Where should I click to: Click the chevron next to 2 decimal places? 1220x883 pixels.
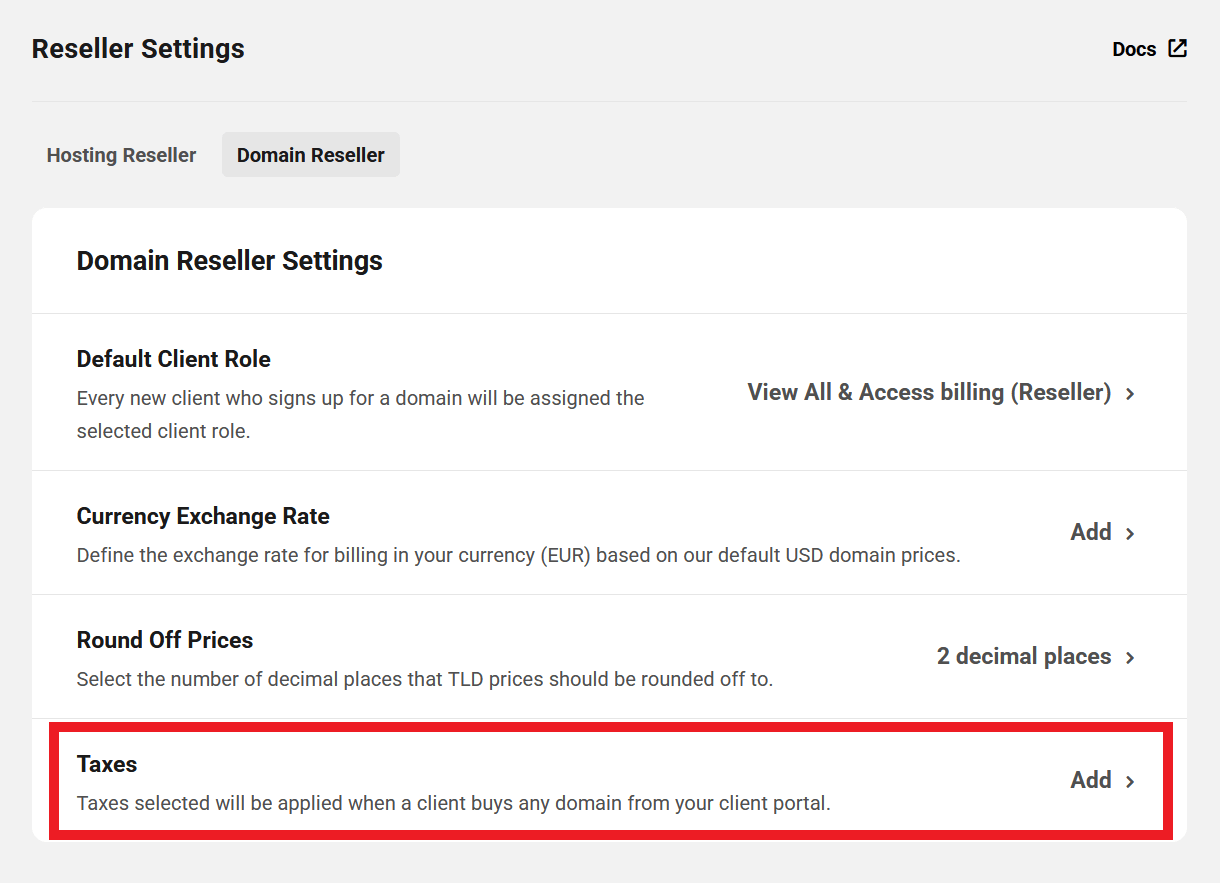[1130, 658]
